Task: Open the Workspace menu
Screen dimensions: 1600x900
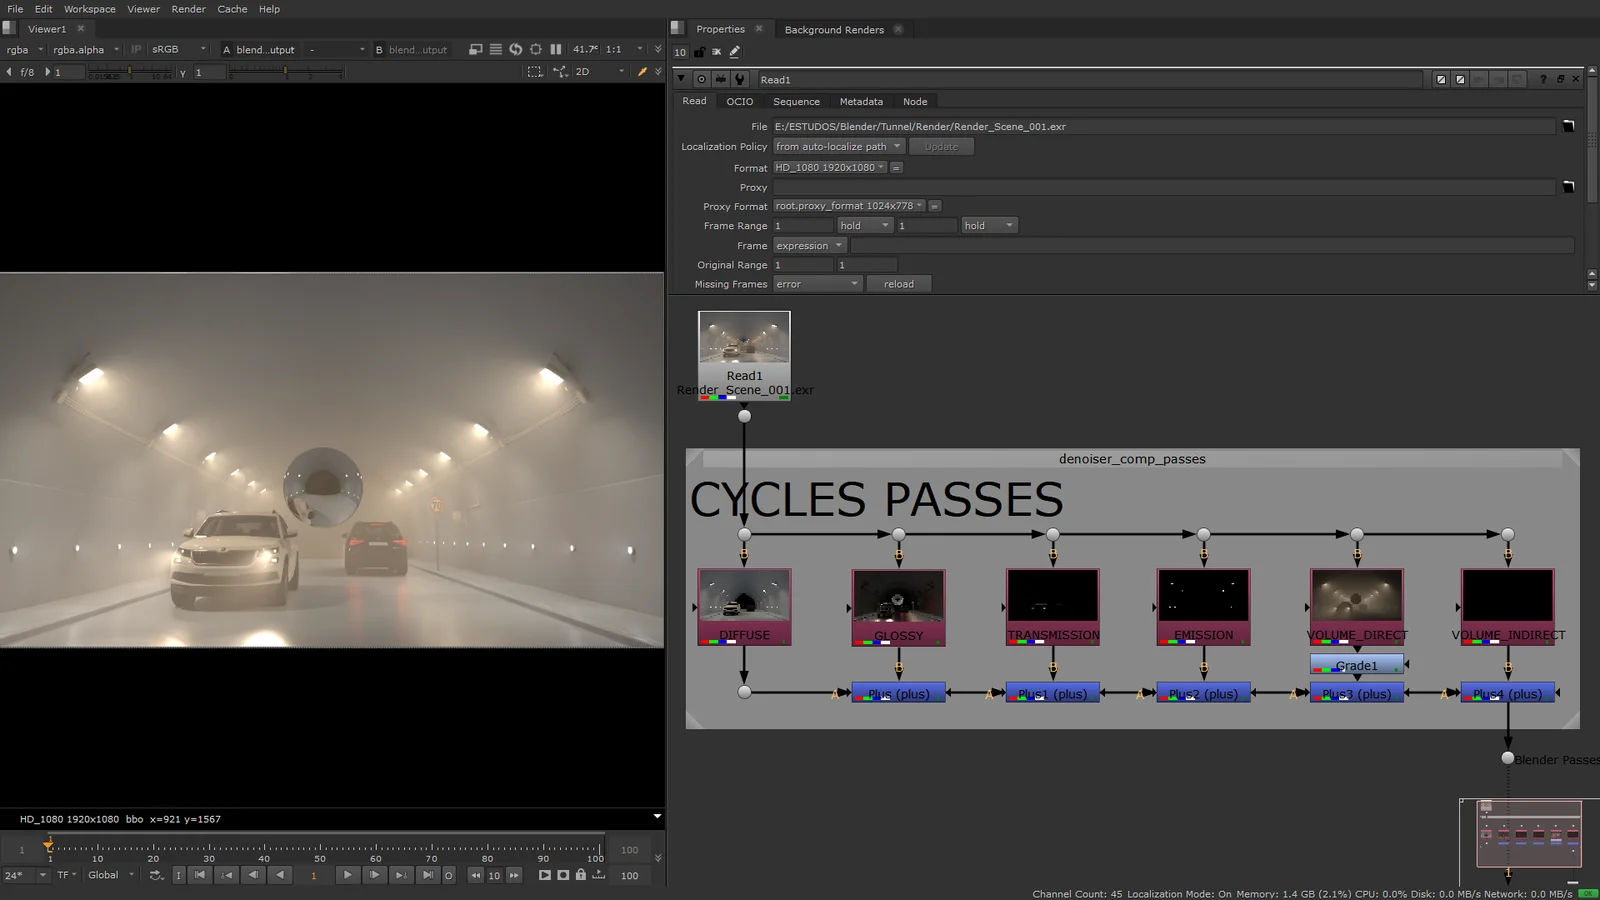Action: 89,9
